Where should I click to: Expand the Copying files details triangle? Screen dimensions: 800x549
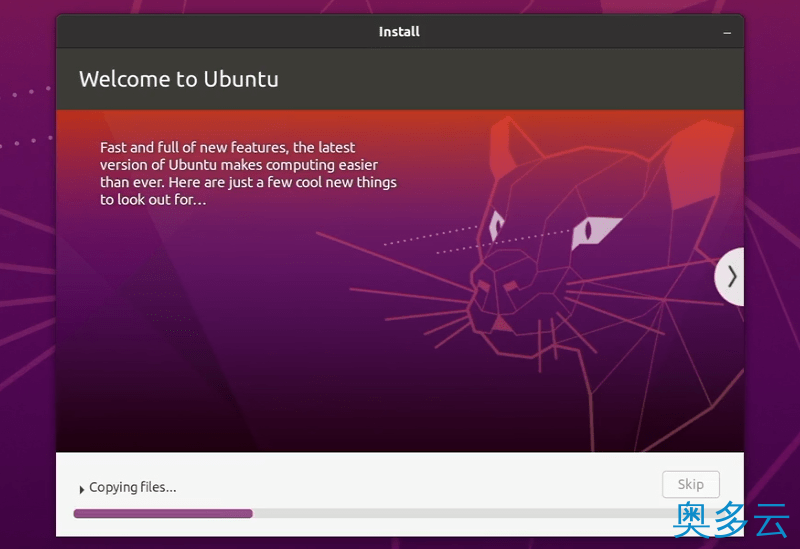pyautogui.click(x=81, y=489)
